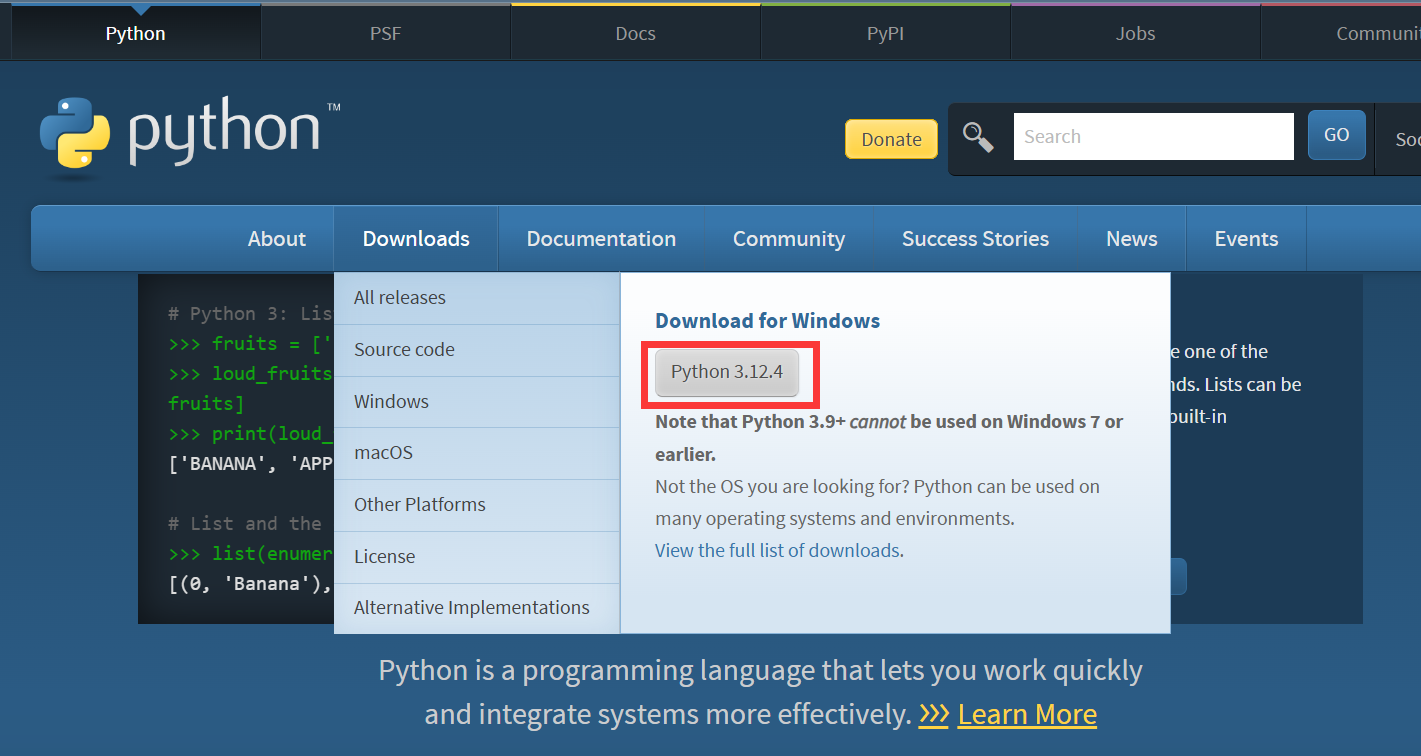
Task: Choose Windows in Downloads menu
Action: click(x=477, y=402)
